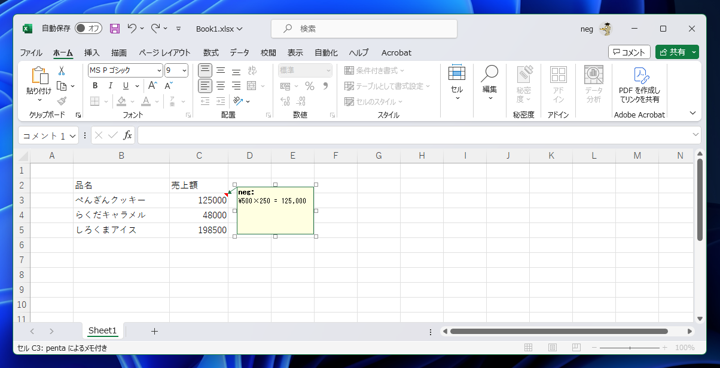Viewport: 720px width, 368px height.
Task: Increase indent in alignment group
Action: [x=221, y=101]
